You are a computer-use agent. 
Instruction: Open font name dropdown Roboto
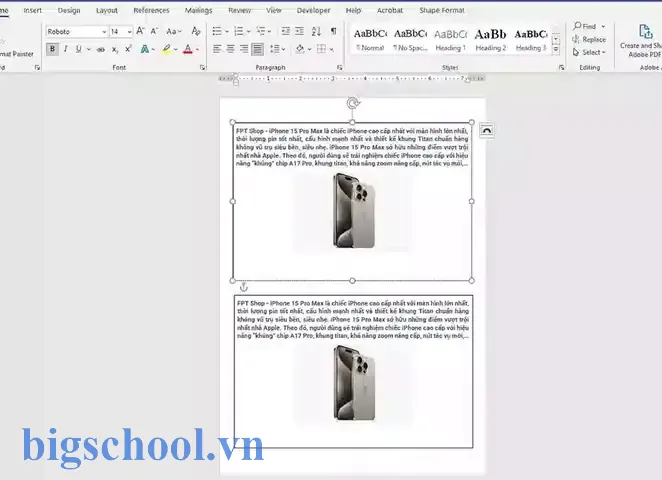pyautogui.click(x=104, y=32)
